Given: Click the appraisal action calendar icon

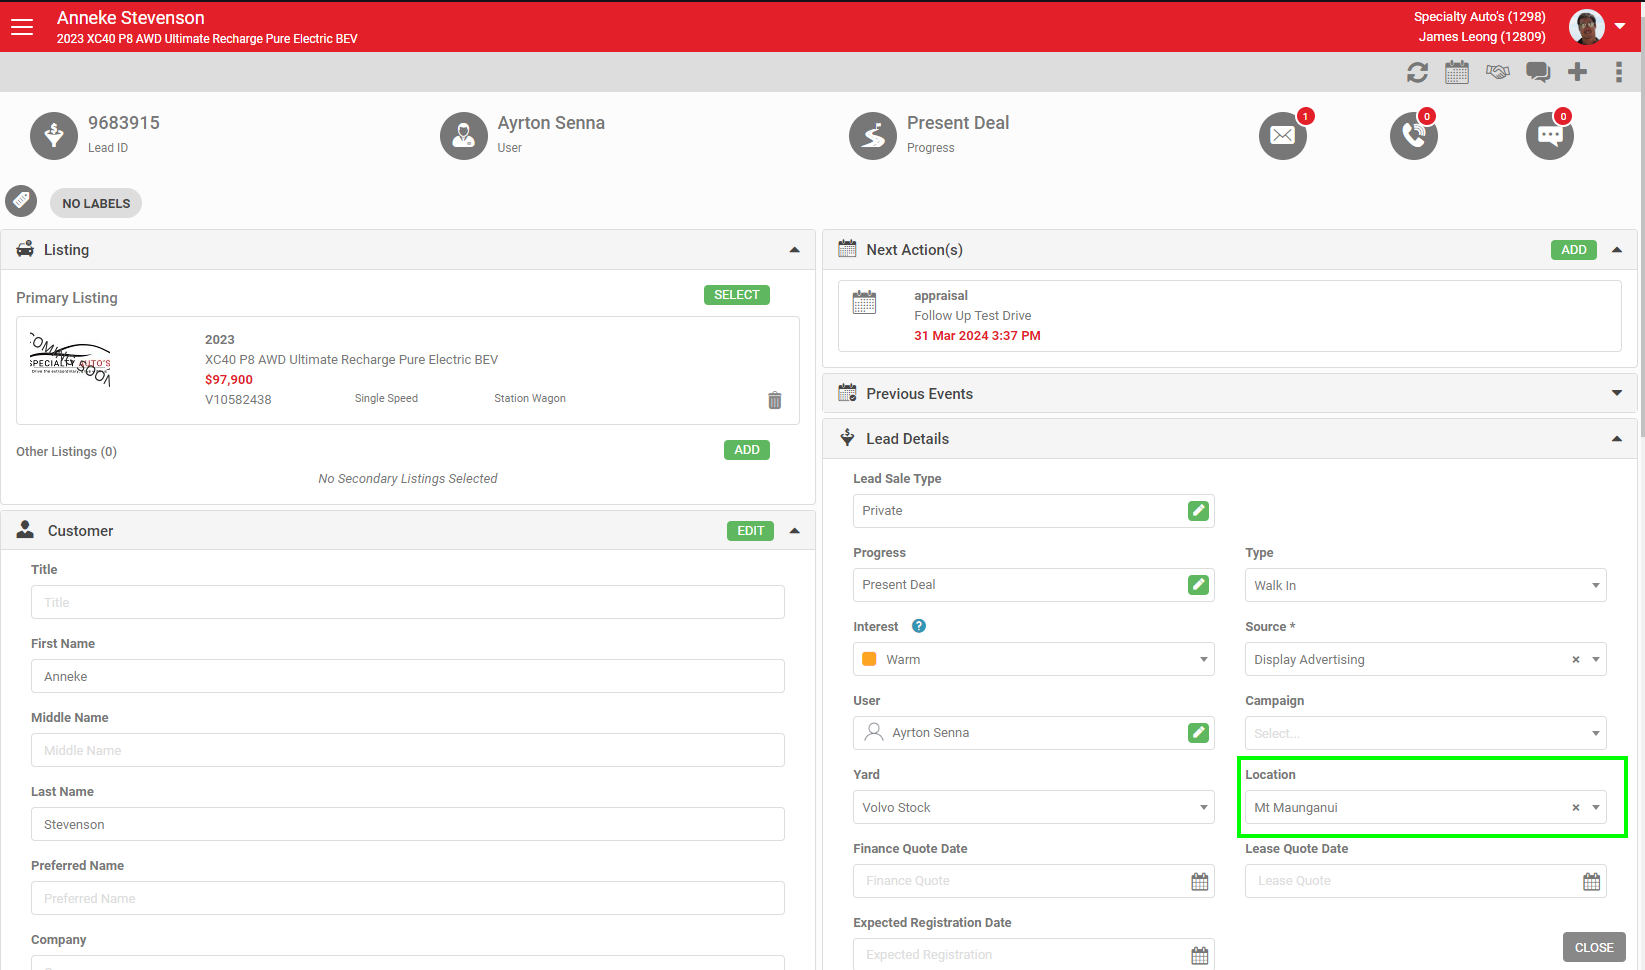Looking at the screenshot, I should click(x=865, y=302).
